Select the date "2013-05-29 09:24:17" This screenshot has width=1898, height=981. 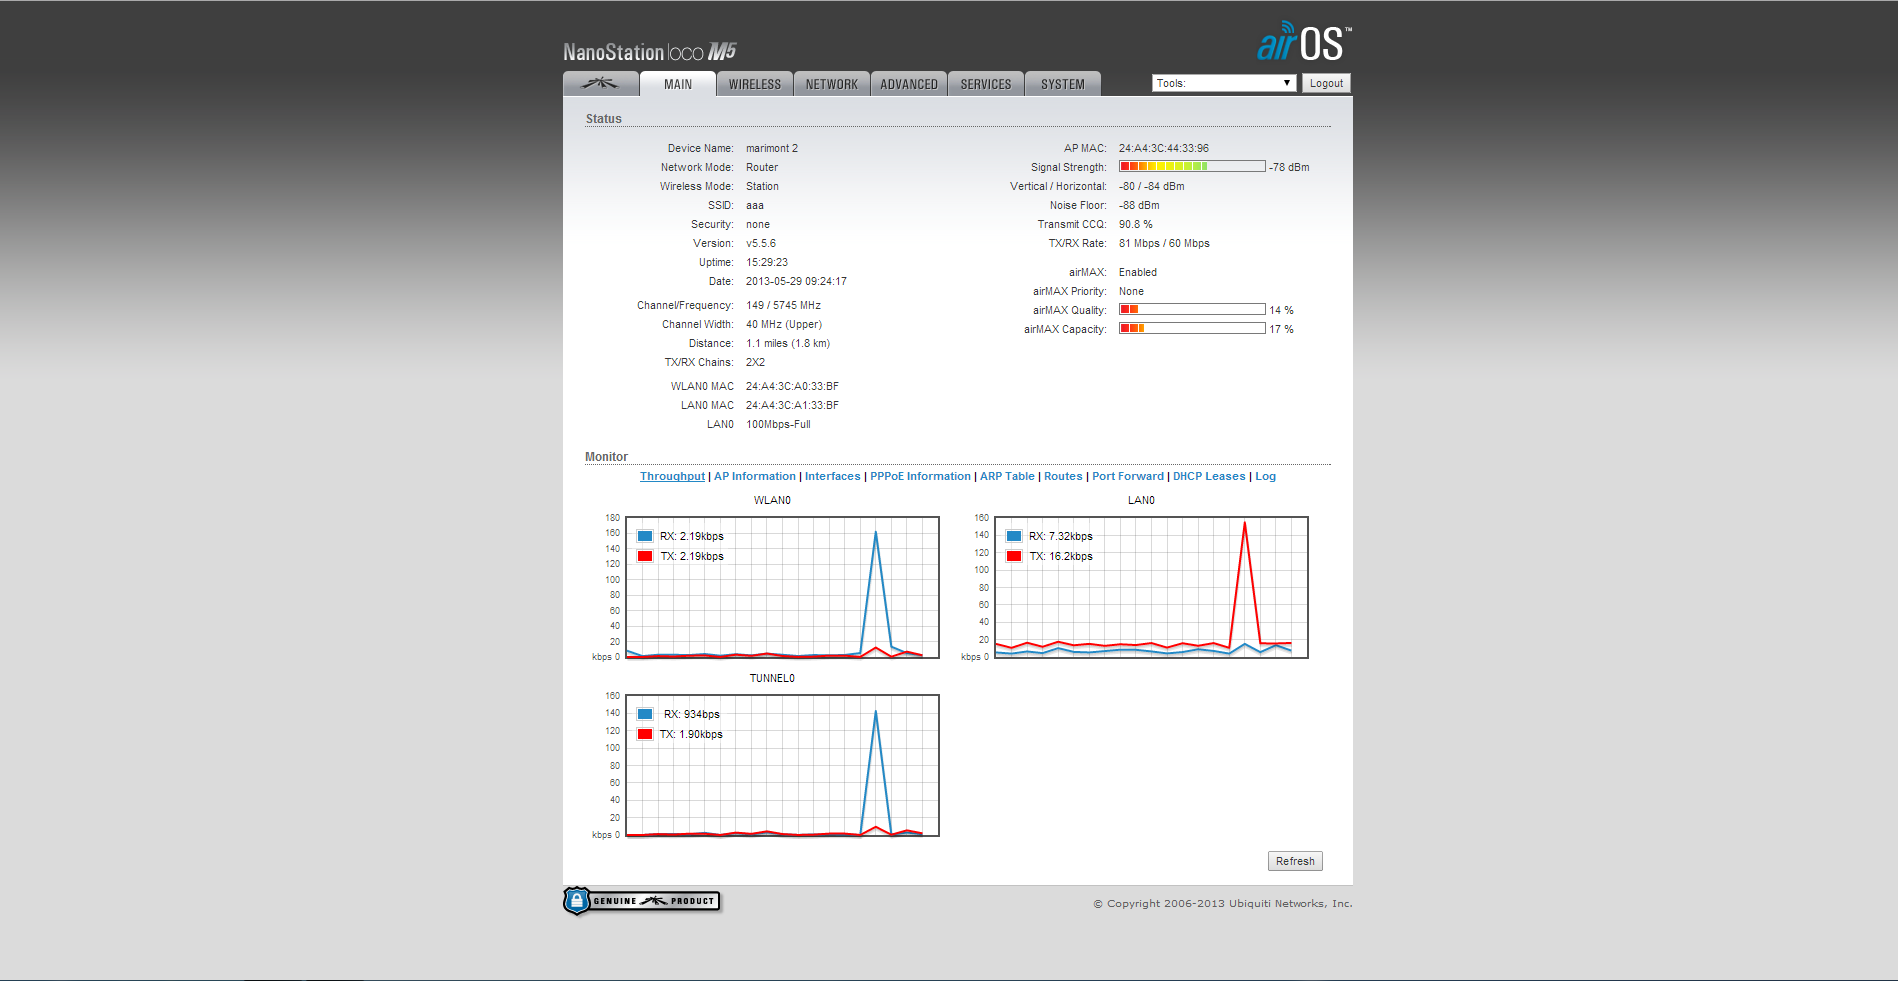coord(796,281)
